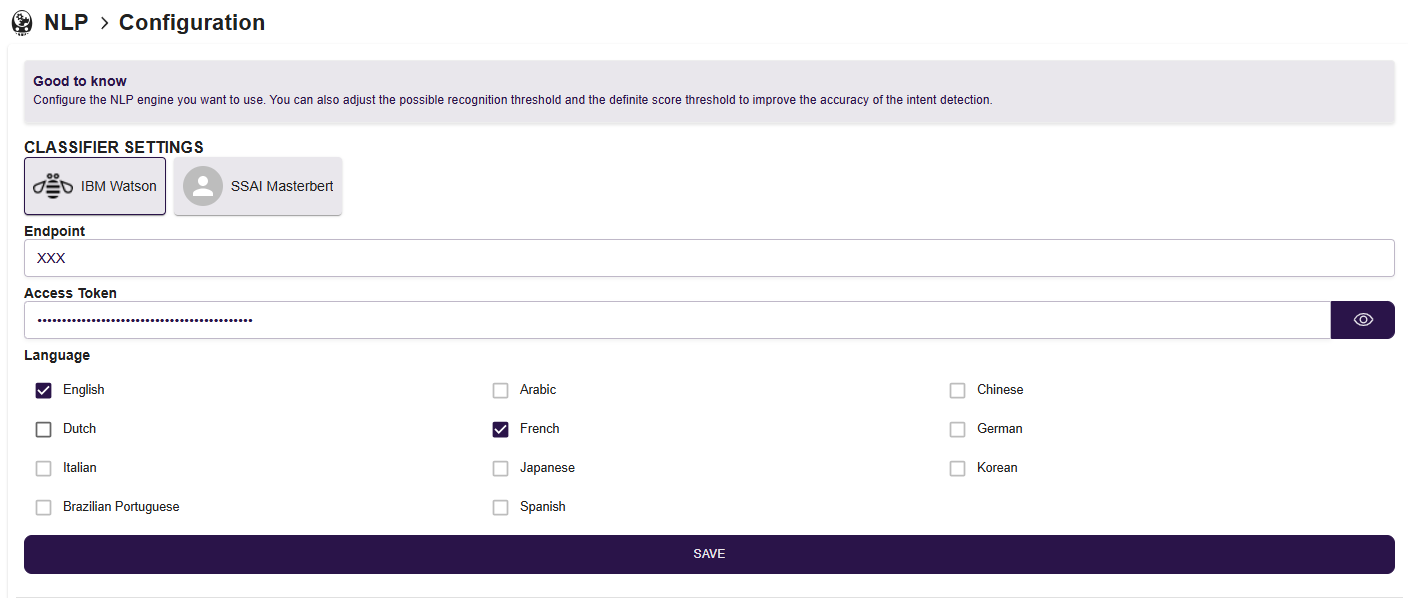Check the Japanese language checkbox
Screen dimensions: 1408x598
500,468
